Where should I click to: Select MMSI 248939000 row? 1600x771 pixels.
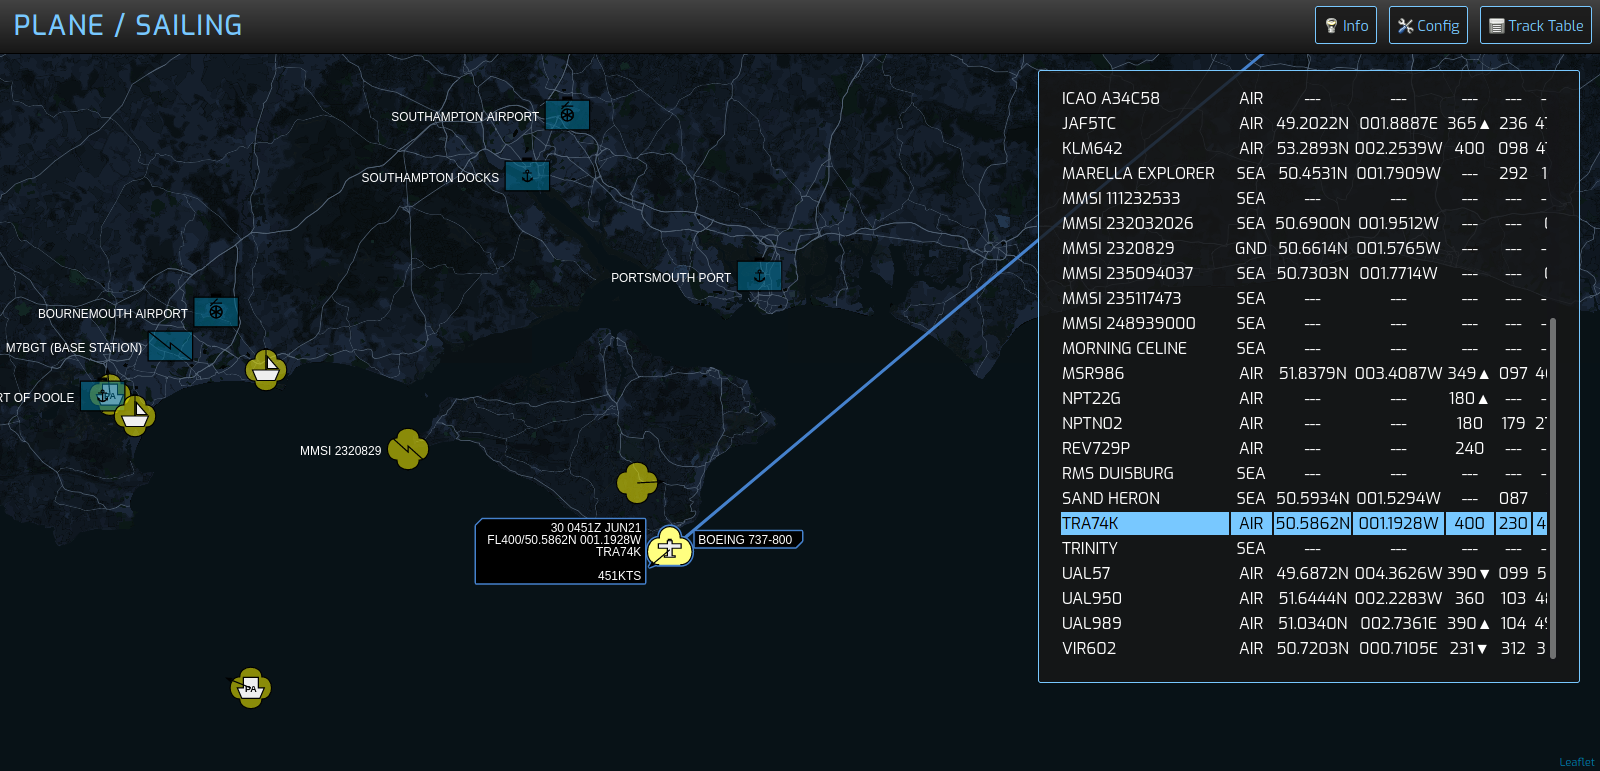[x=1304, y=323]
